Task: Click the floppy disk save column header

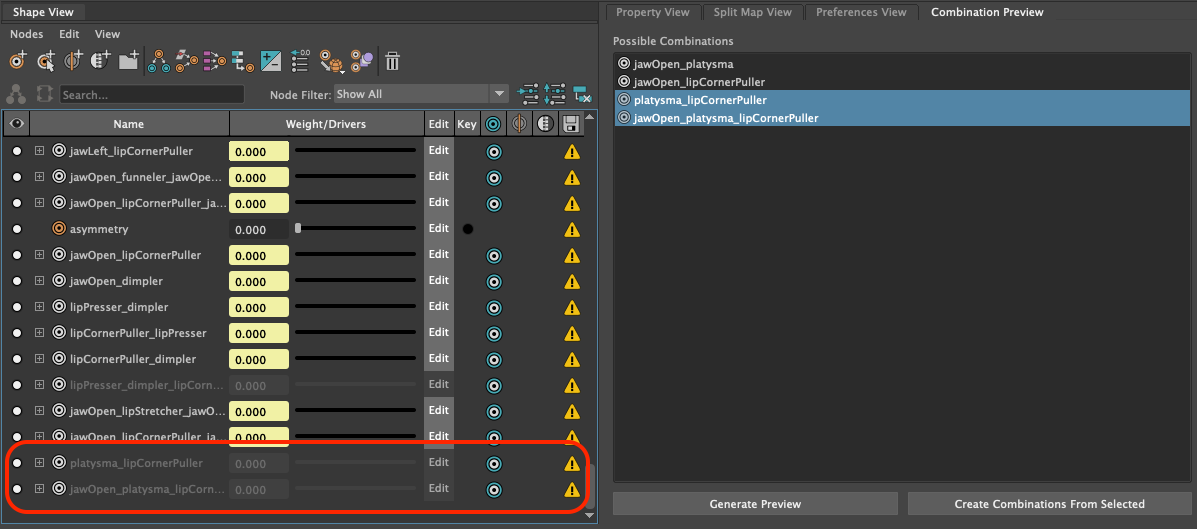Action: 570,124
